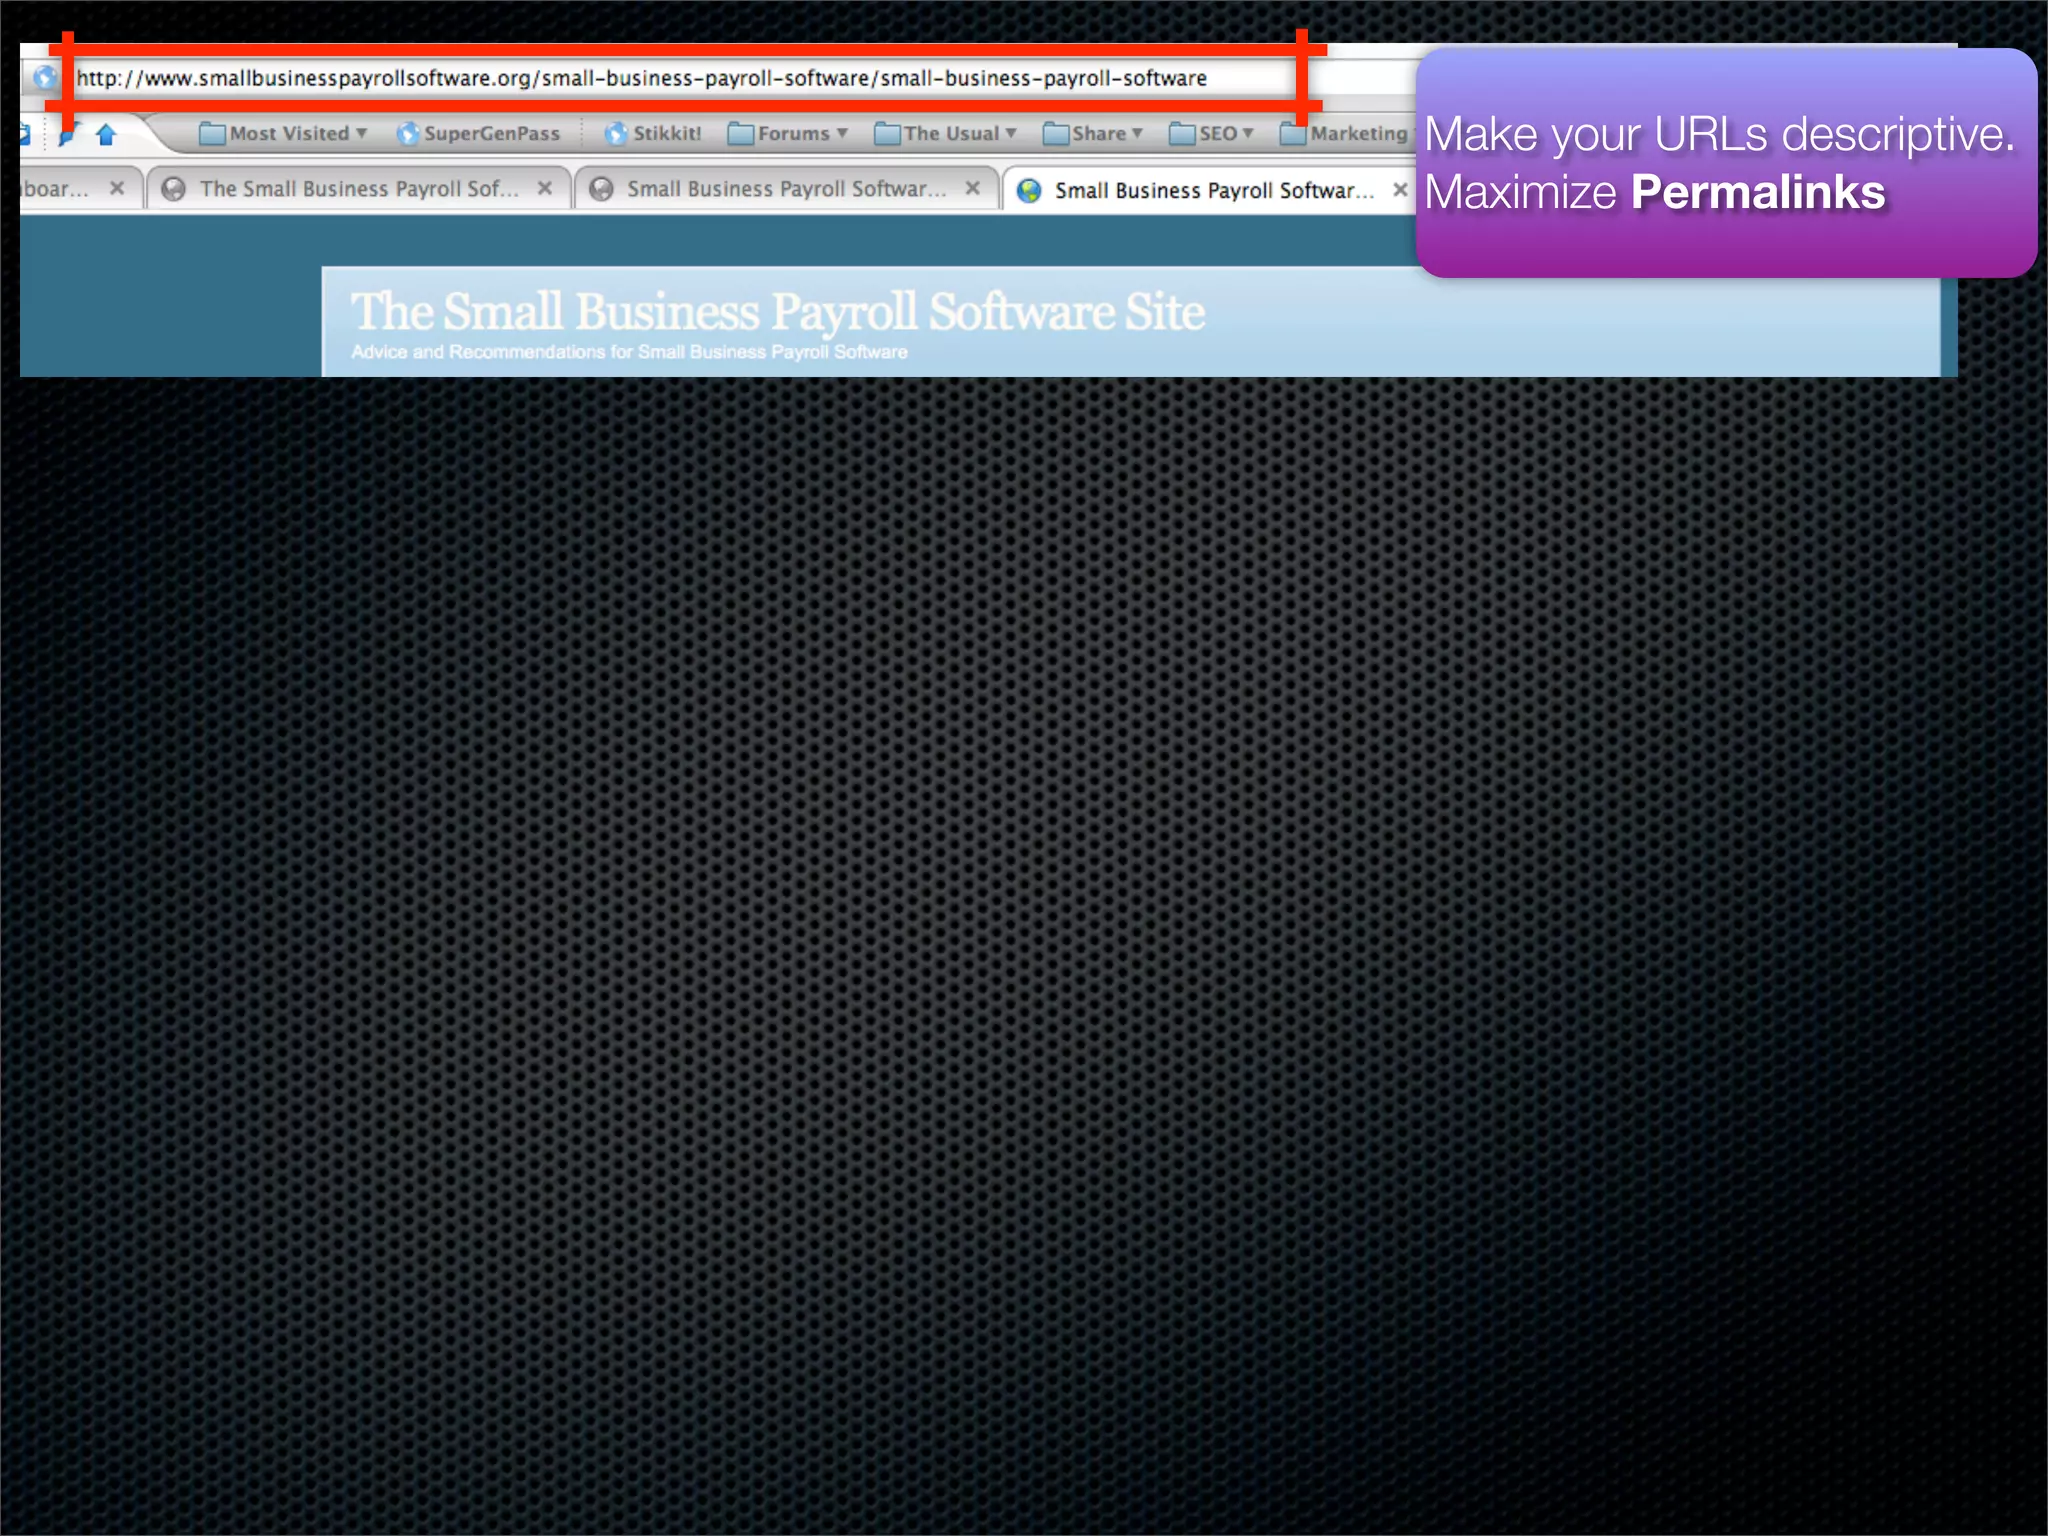The image size is (2048, 1536).
Task: Open the Forums bookmarks folder
Action: click(788, 133)
